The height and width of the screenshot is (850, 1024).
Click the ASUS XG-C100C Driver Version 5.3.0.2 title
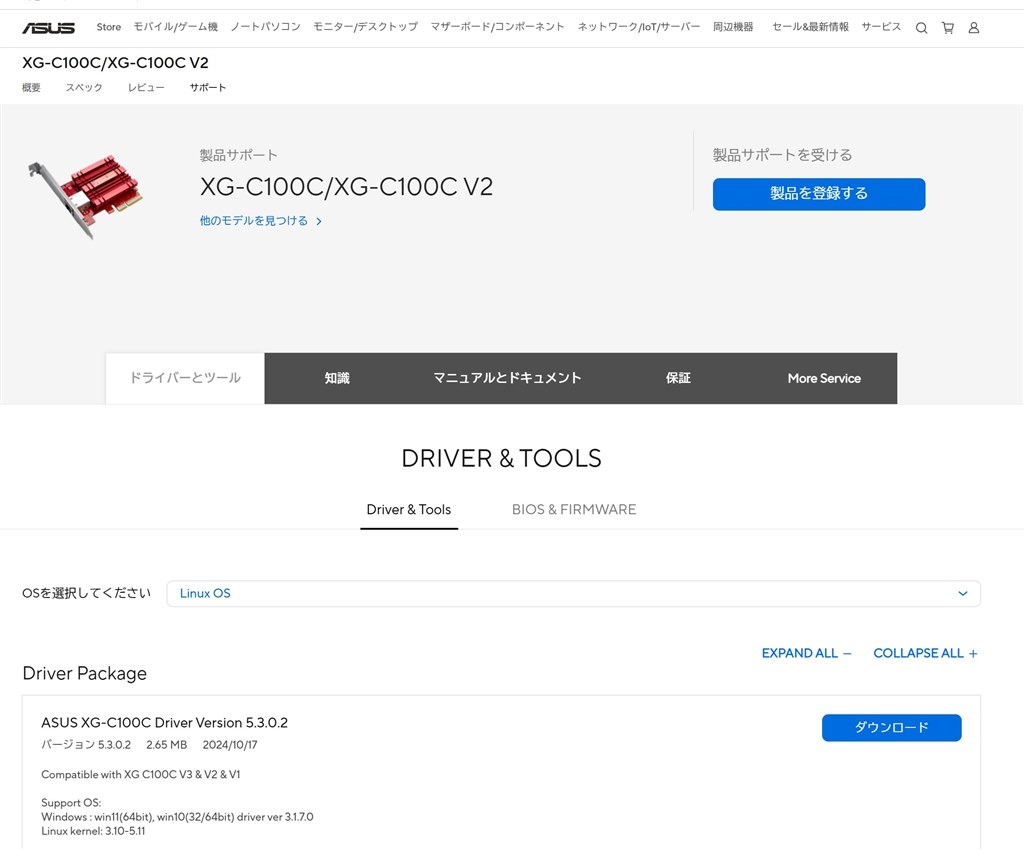(x=165, y=723)
